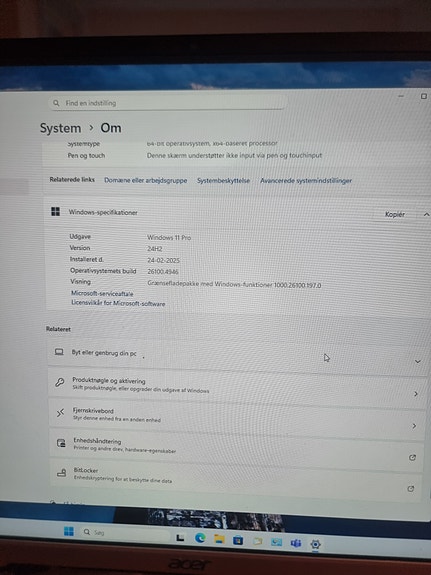
Task: Open Avancerede systemindstillinger link
Action: tap(306, 180)
